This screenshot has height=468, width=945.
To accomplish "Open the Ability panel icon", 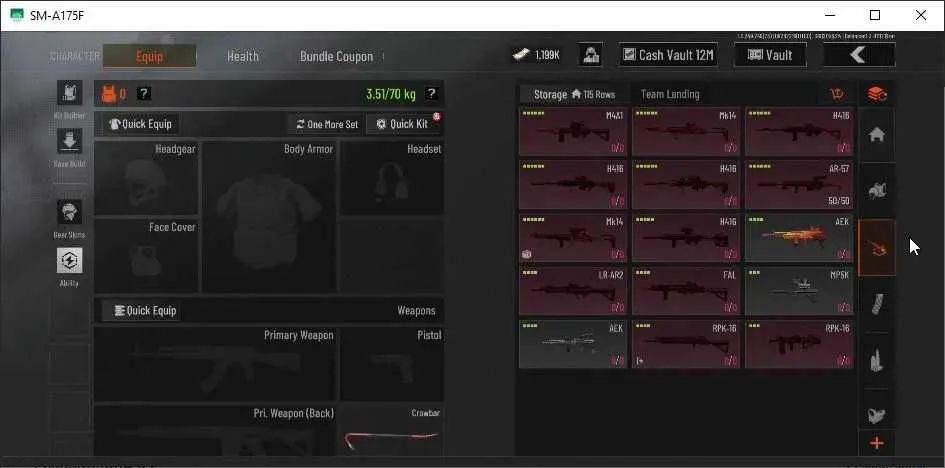I will (69, 261).
